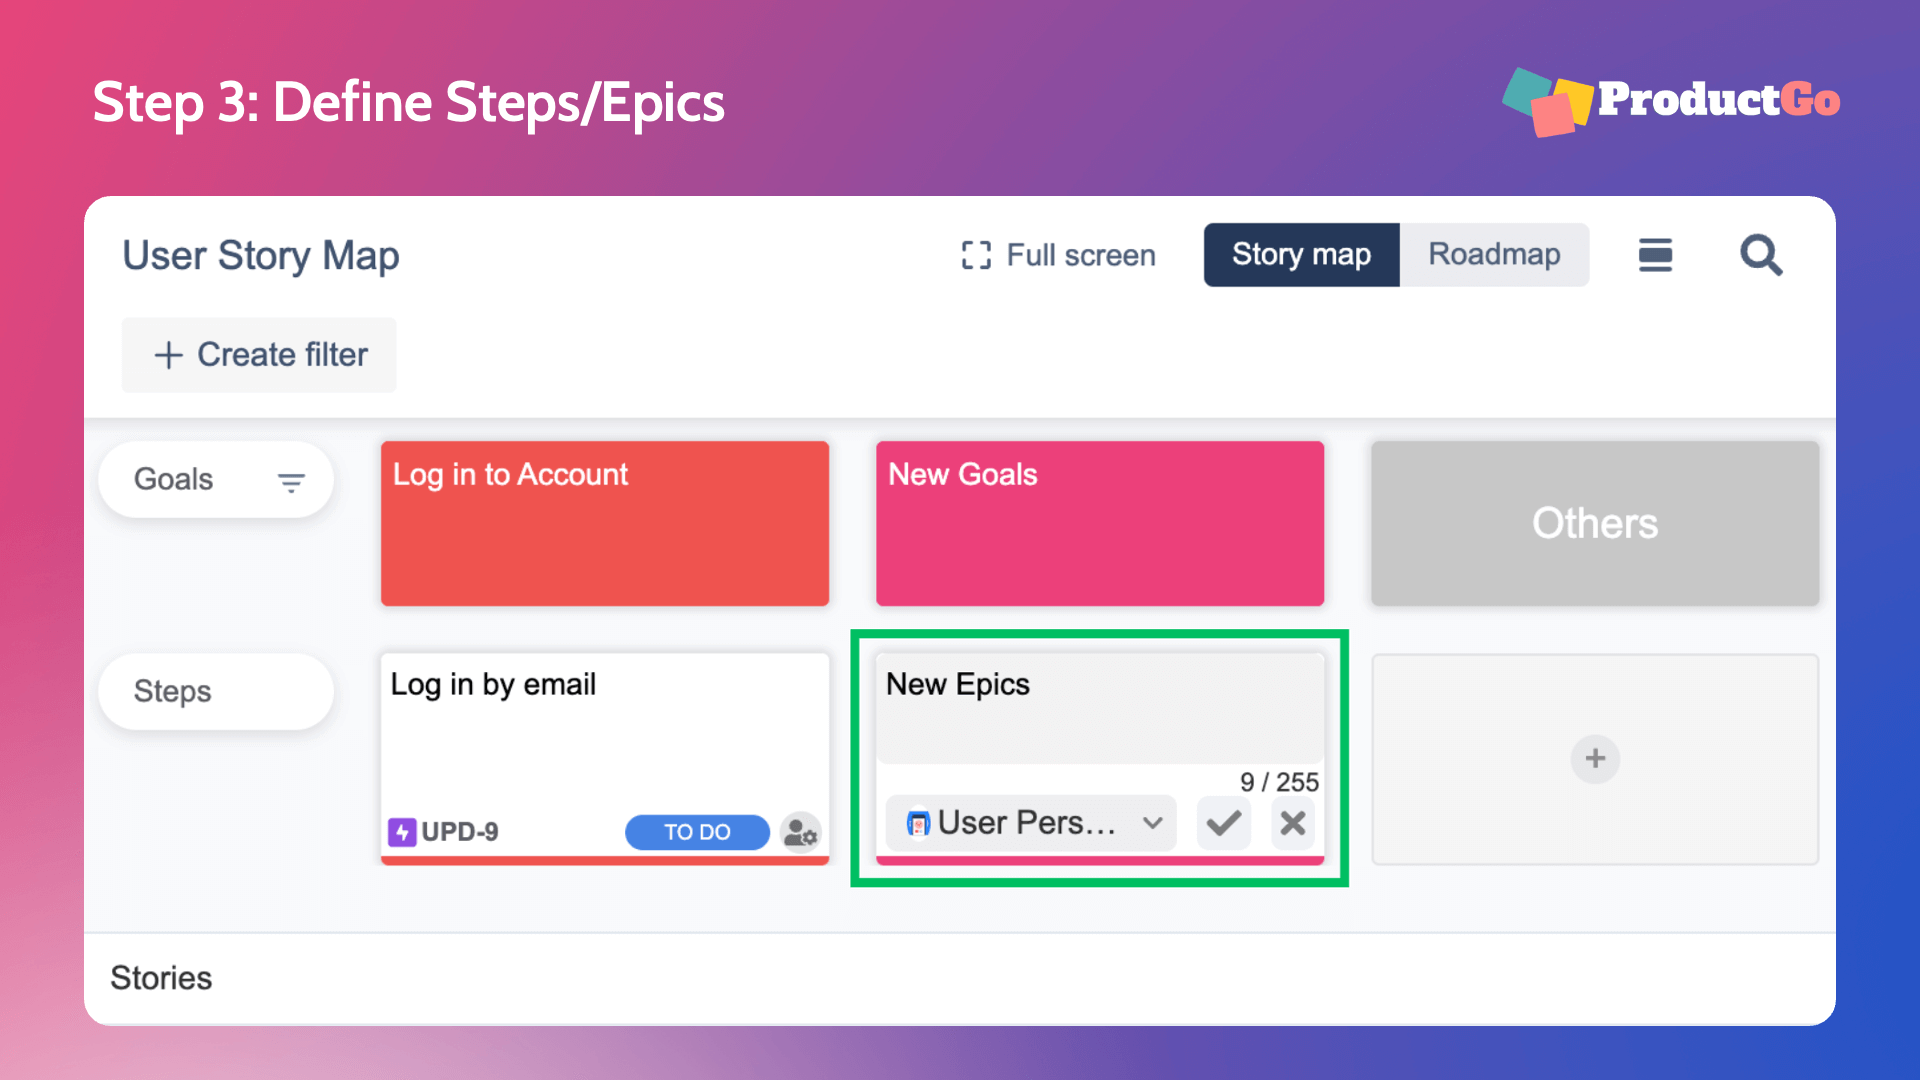Open assignee settings icon on UPD-9 card
Screen dimensions: 1920x1080
point(800,832)
